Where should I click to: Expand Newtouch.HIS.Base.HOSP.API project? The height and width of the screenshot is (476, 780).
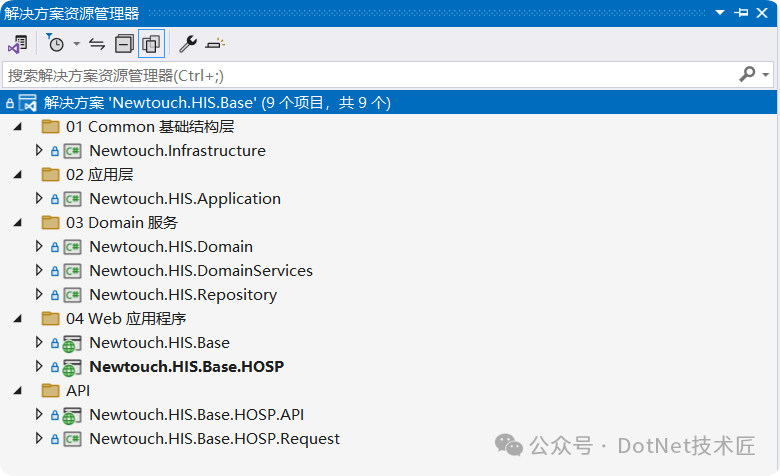[x=39, y=414]
